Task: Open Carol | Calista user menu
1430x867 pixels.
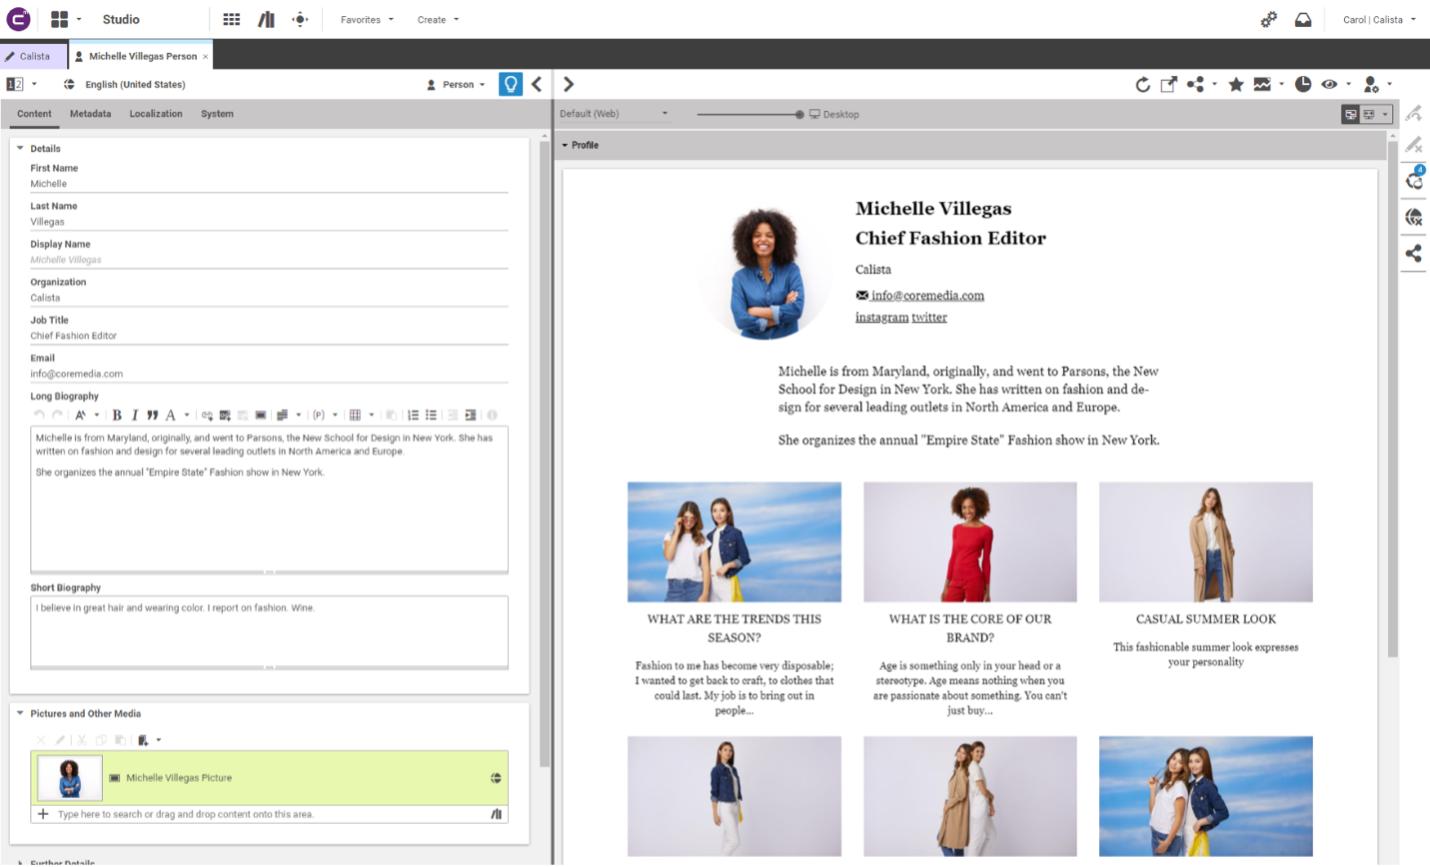Action: tap(1379, 19)
